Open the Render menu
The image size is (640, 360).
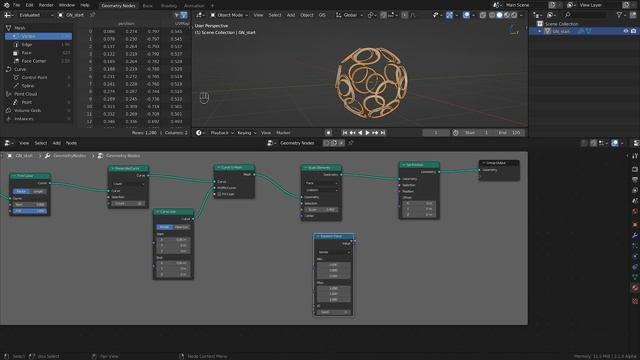[x=46, y=5]
